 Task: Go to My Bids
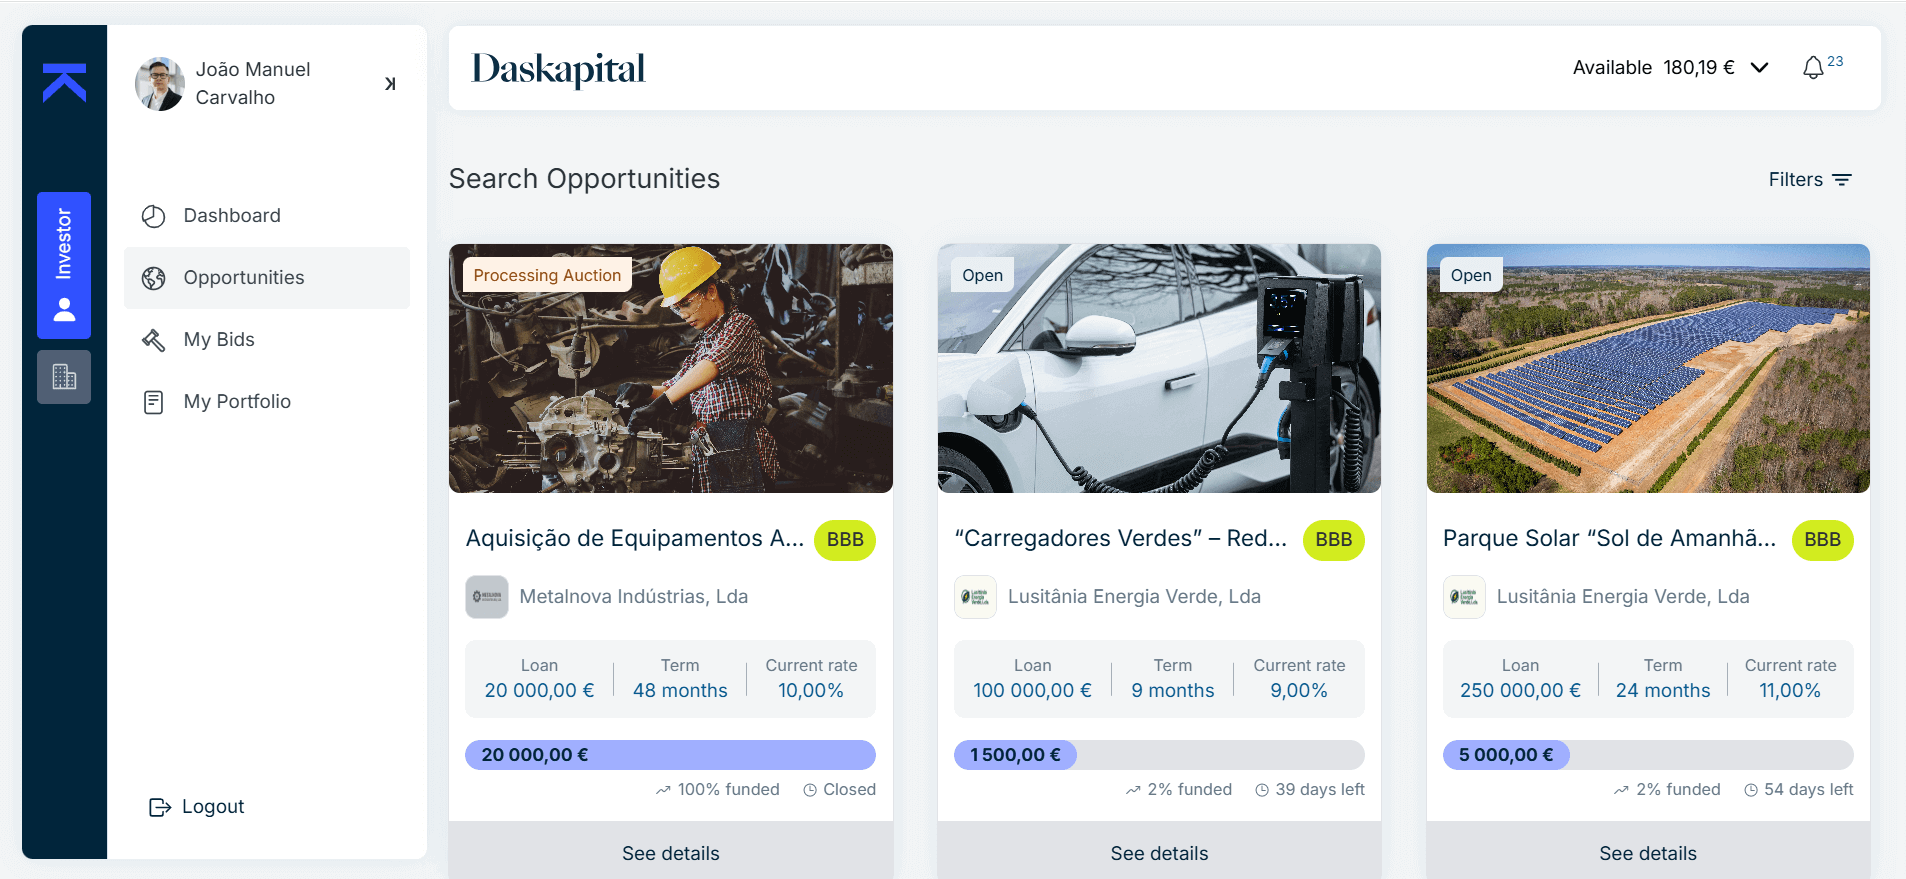pos(219,340)
